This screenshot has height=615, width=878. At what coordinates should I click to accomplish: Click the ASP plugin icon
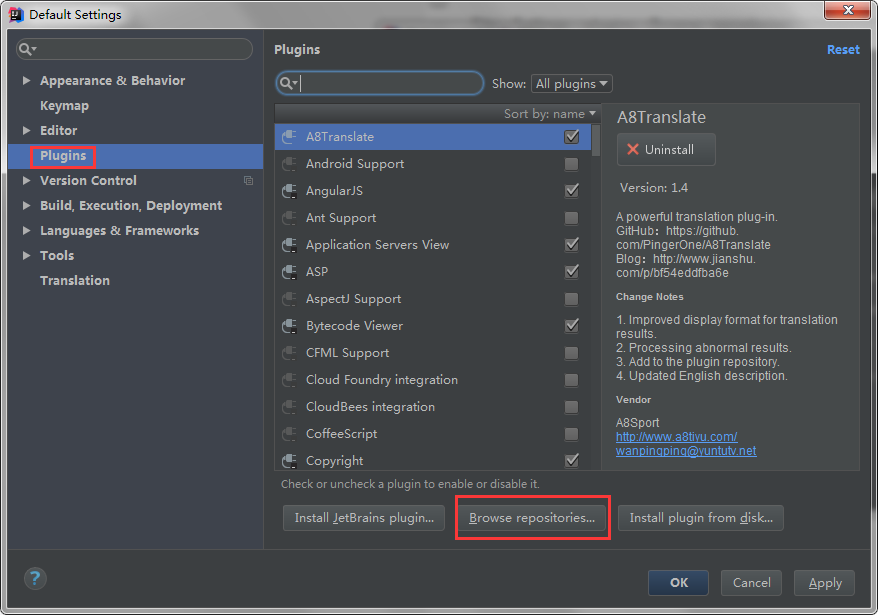[291, 271]
